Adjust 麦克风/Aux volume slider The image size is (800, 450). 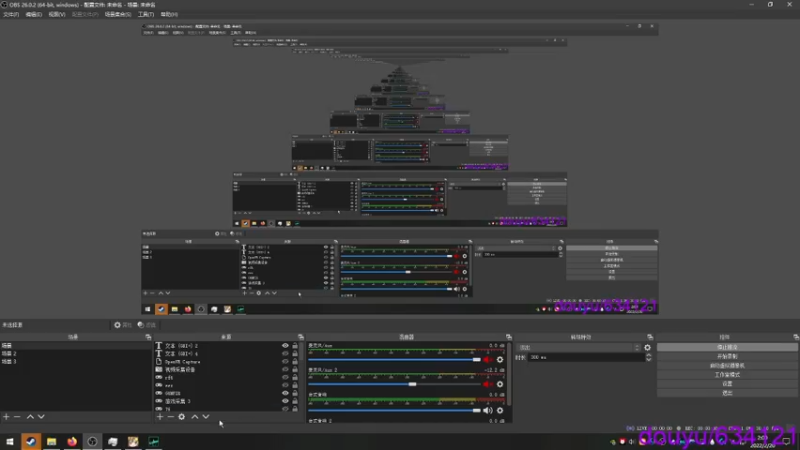pos(394,360)
